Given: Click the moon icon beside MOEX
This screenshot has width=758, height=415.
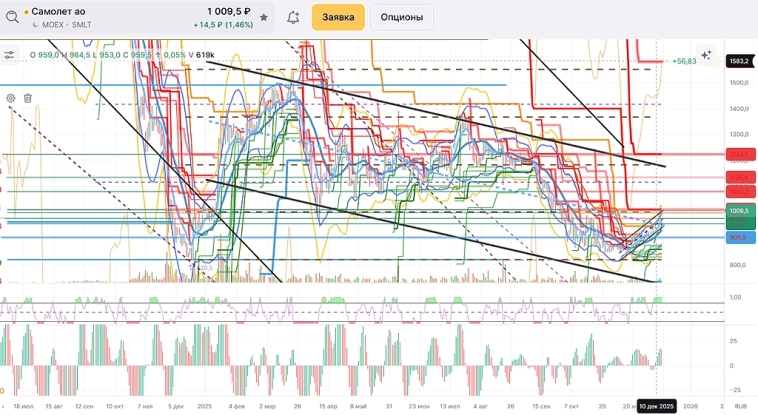Looking at the screenshot, I should pos(36,25).
